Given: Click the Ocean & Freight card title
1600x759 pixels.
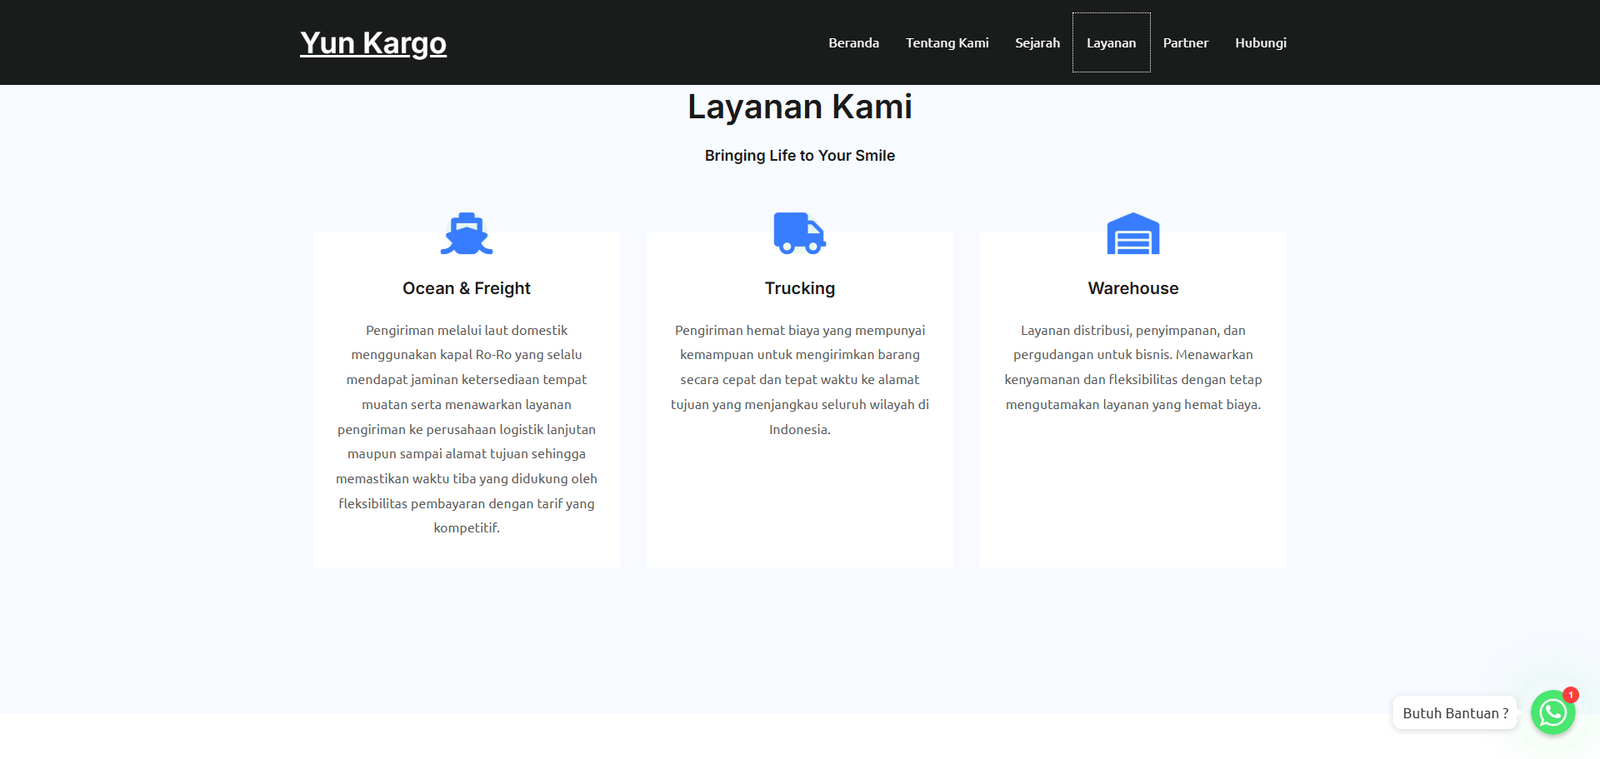Looking at the screenshot, I should click(x=466, y=288).
